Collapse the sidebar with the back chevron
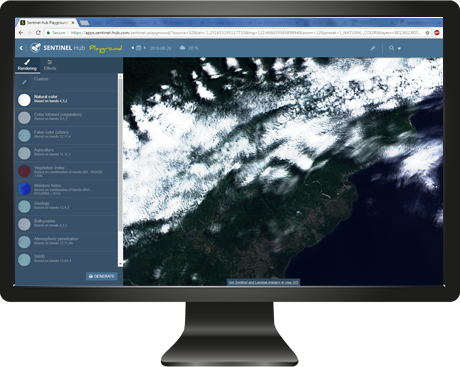460x367 pixels. 21,48
